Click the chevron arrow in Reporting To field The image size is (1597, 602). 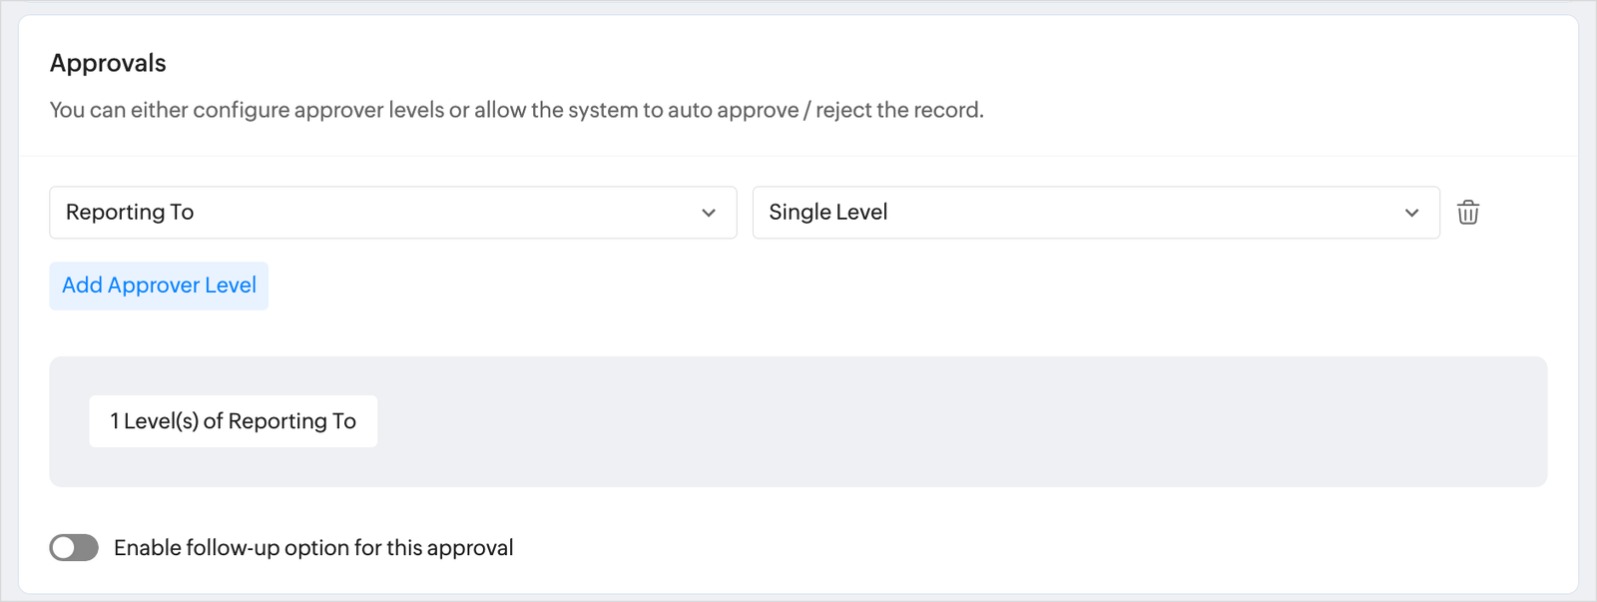(x=708, y=213)
